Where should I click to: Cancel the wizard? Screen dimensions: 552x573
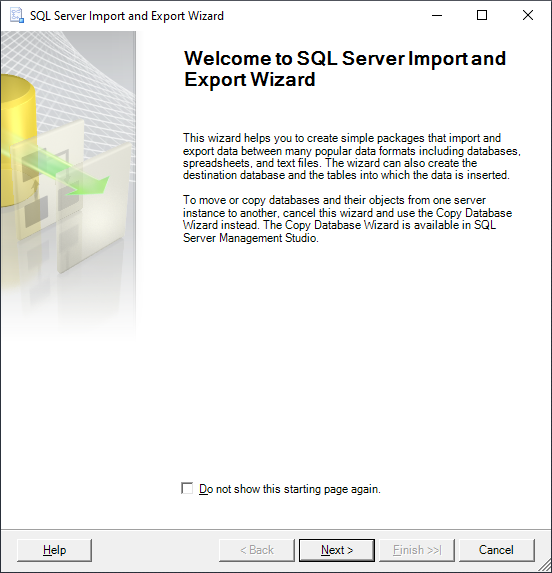pos(496,550)
